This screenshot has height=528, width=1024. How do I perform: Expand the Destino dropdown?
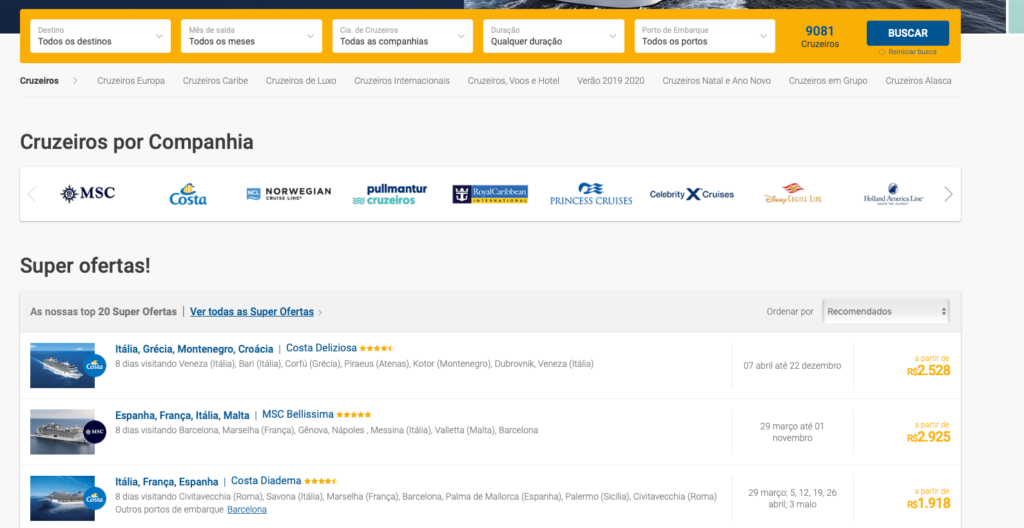tap(100, 36)
